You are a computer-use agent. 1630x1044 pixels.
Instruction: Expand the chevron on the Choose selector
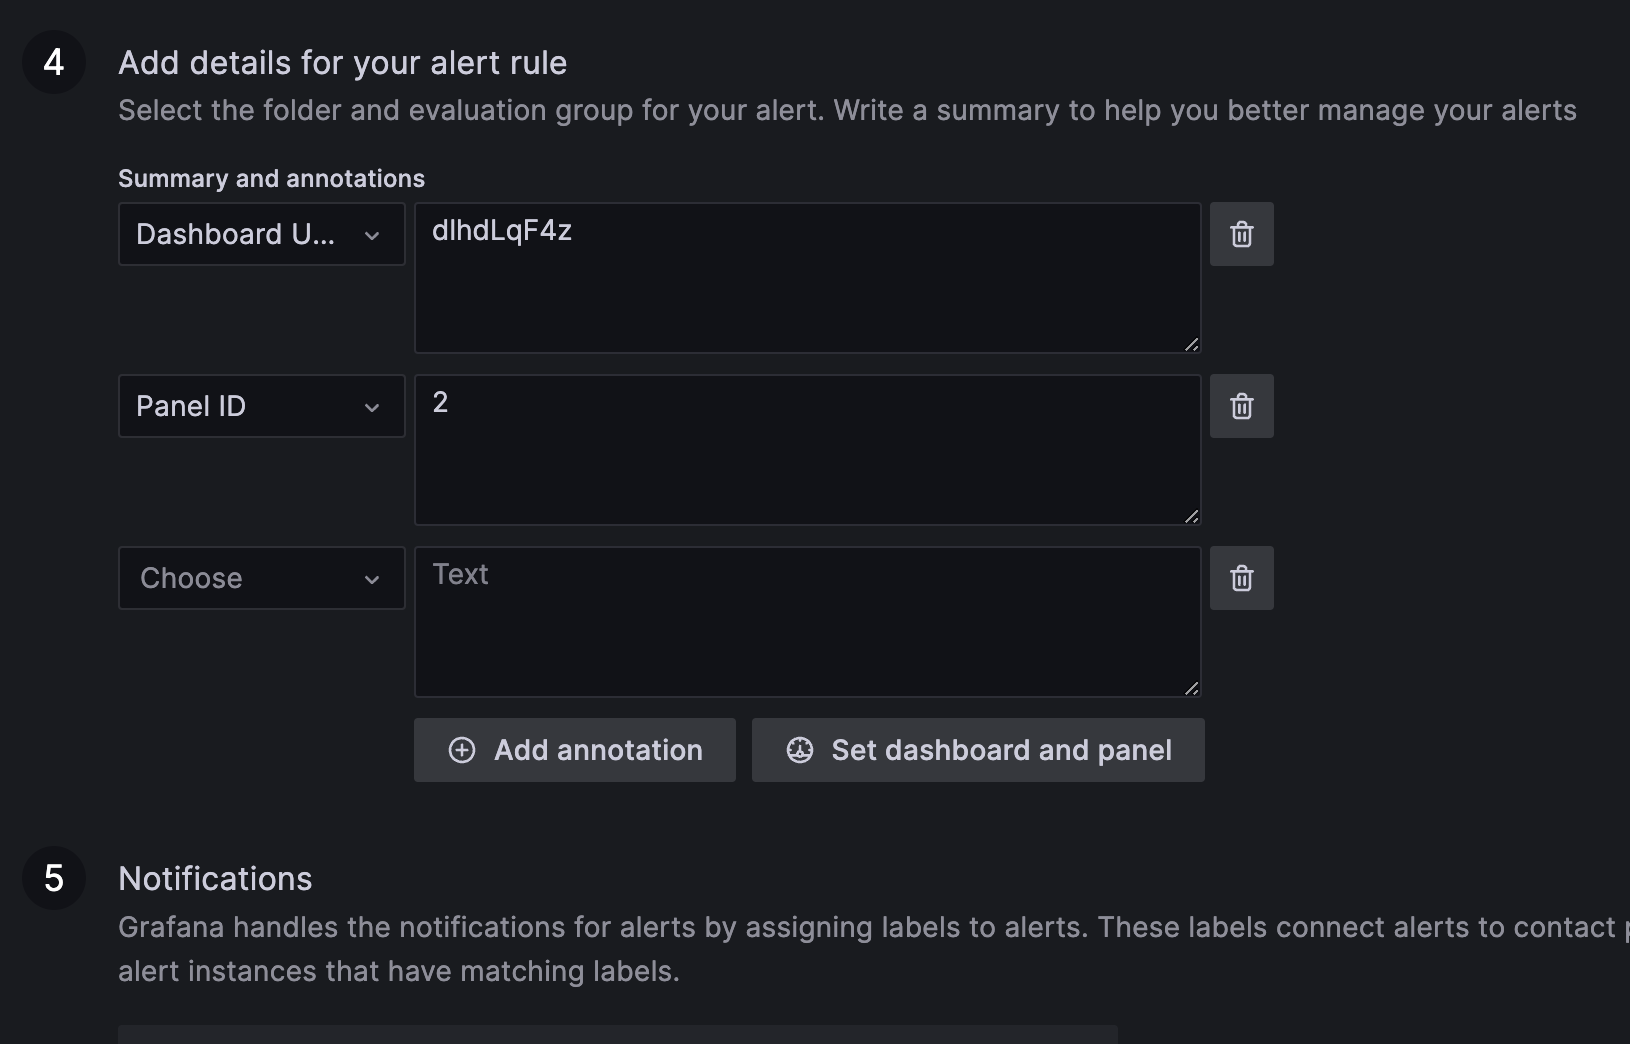(x=372, y=578)
